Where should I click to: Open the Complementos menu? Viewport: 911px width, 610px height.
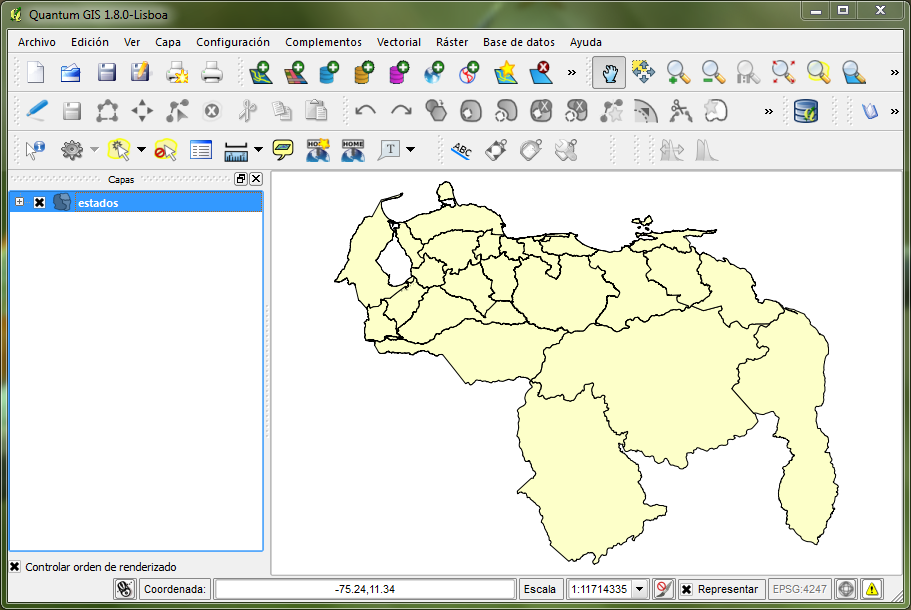323,42
